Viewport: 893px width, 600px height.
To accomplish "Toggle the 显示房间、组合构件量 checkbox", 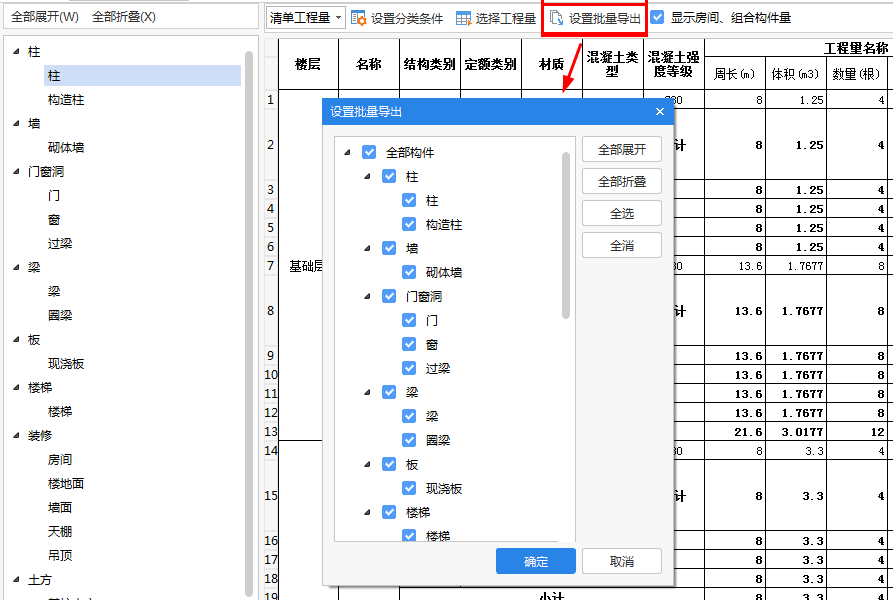I will tap(657, 17).
